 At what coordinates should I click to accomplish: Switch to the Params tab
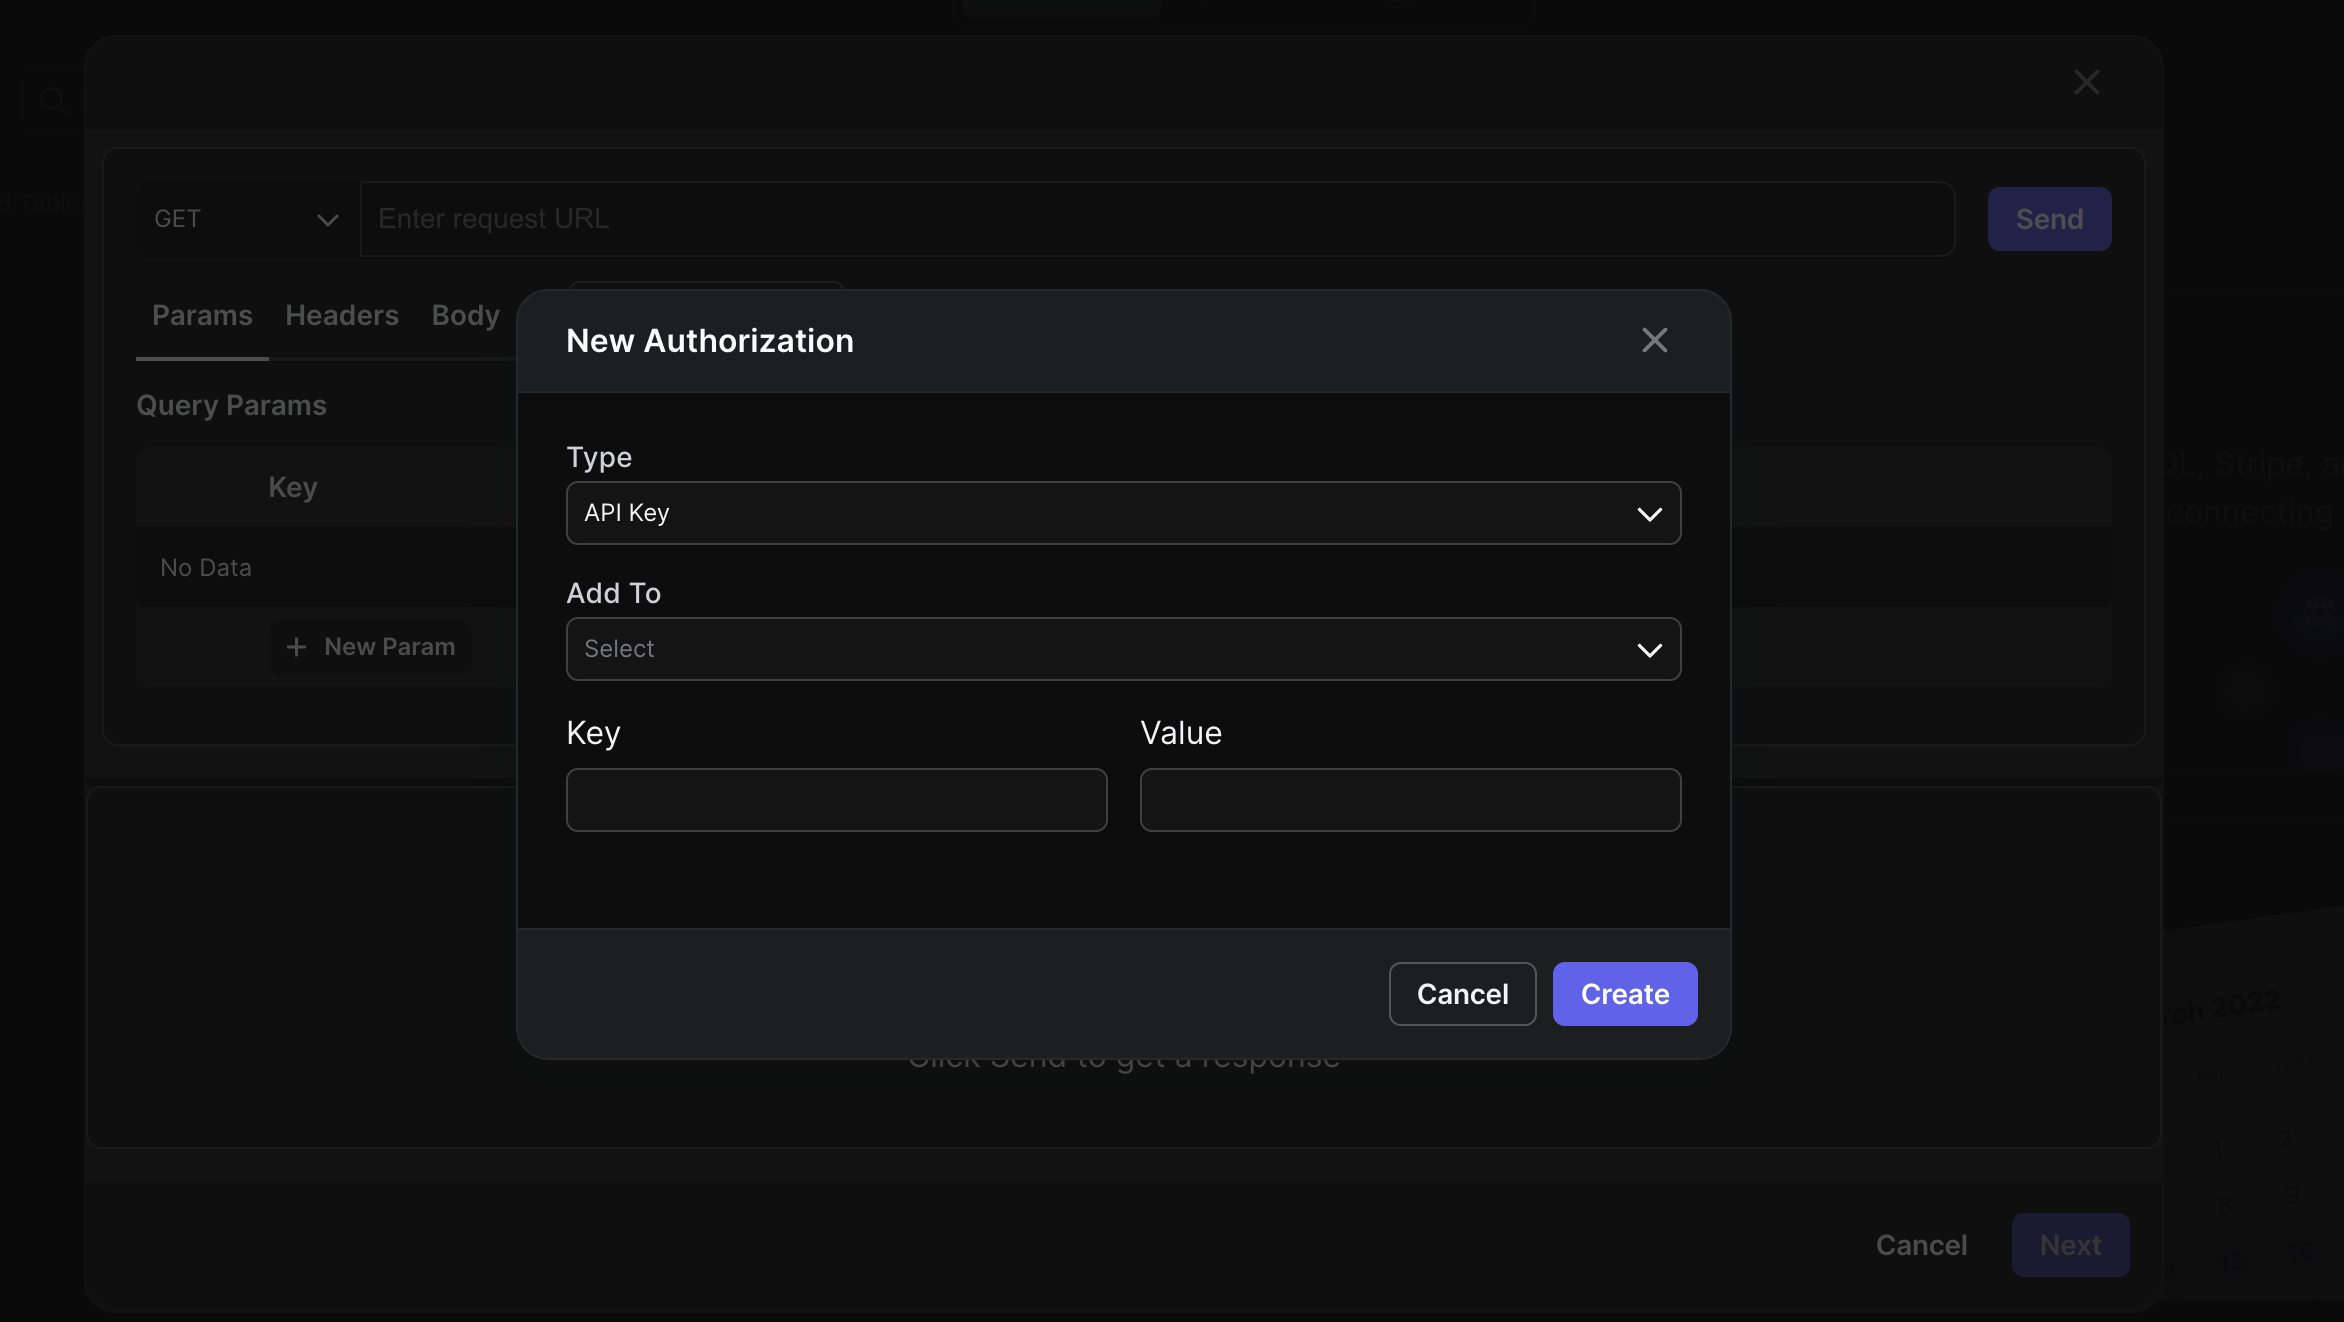pos(202,316)
